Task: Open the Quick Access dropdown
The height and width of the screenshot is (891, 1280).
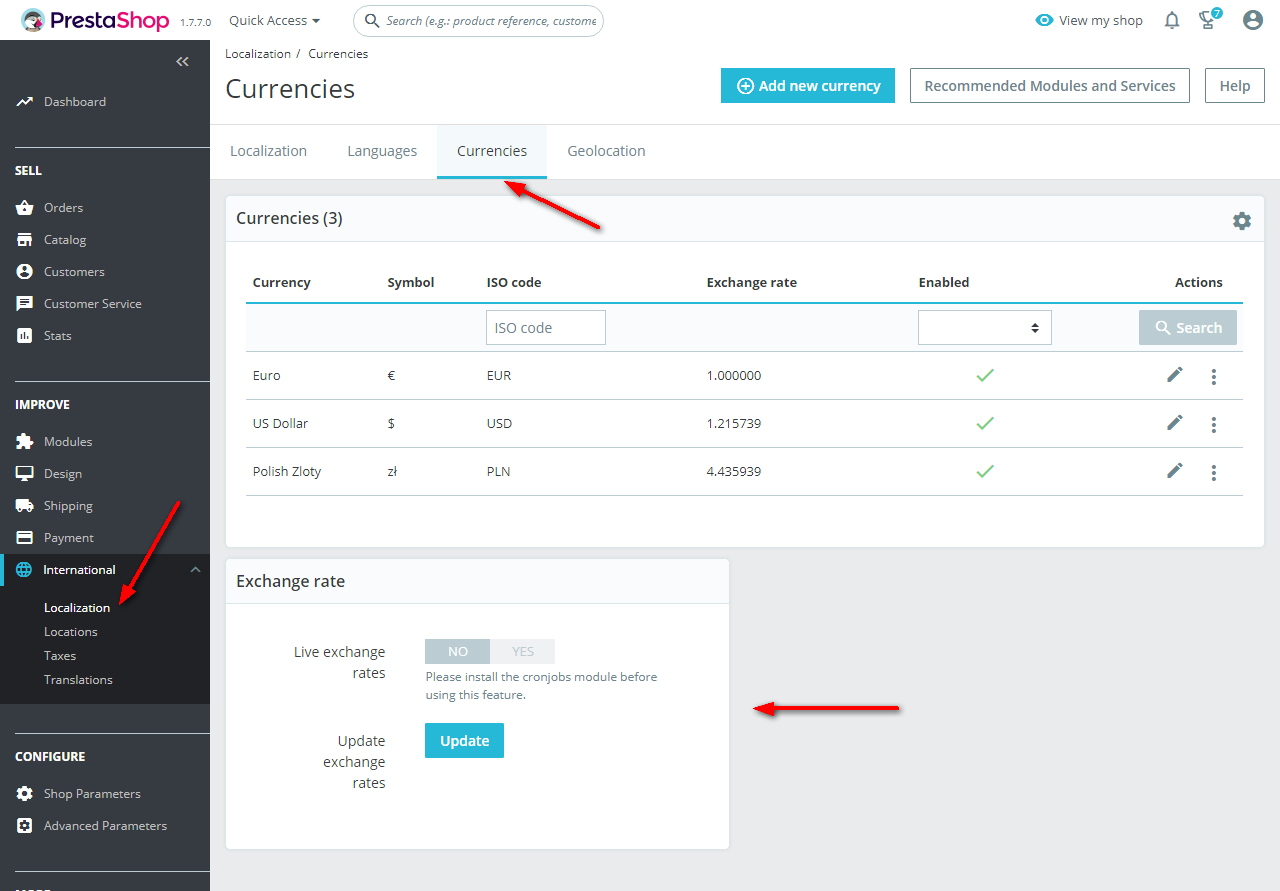Action: (274, 20)
